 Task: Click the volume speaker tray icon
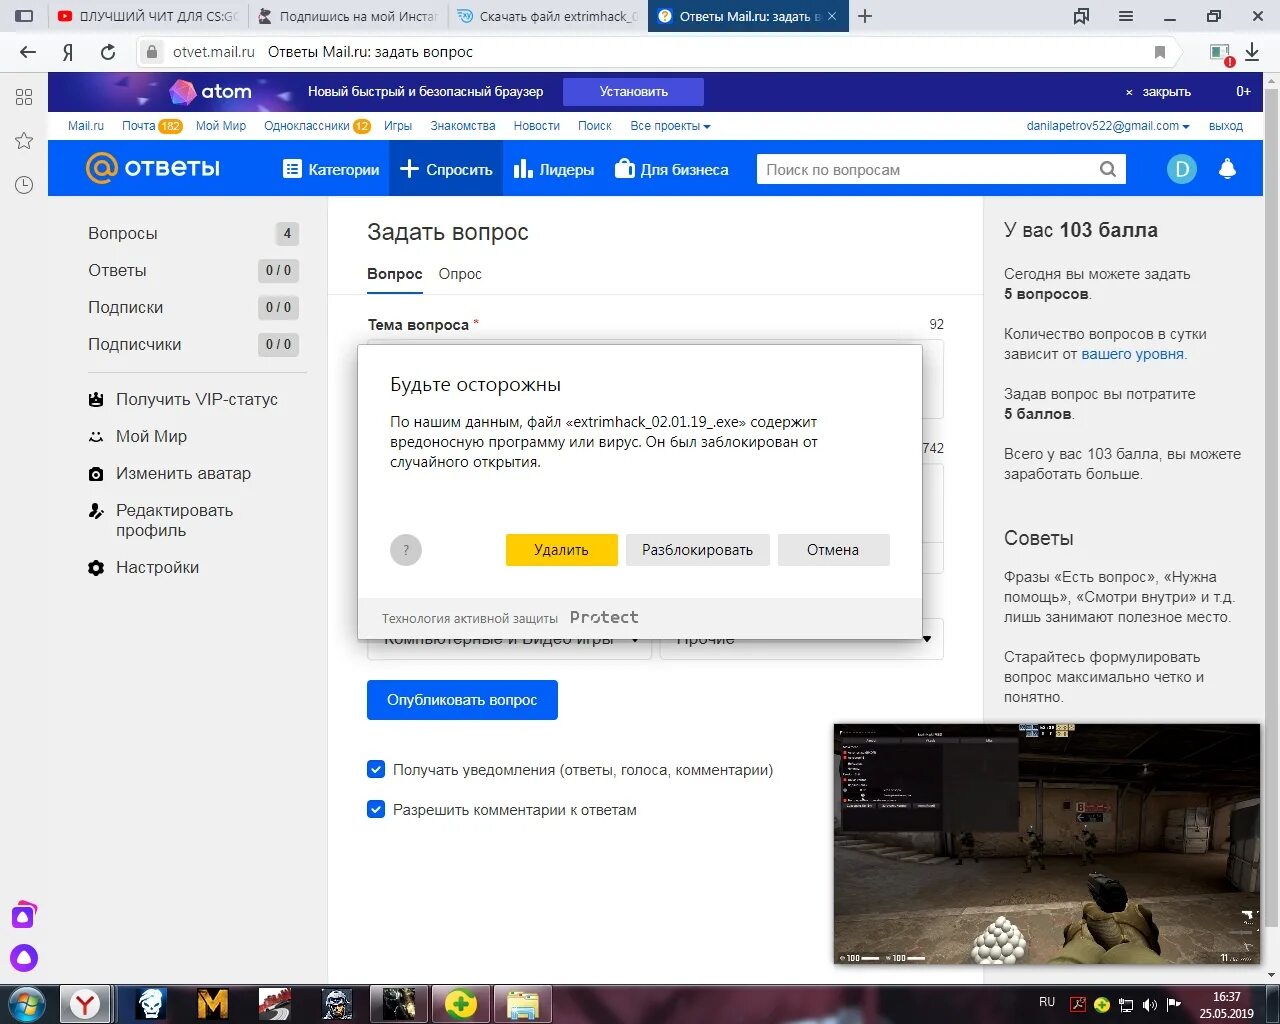pos(1150,1004)
